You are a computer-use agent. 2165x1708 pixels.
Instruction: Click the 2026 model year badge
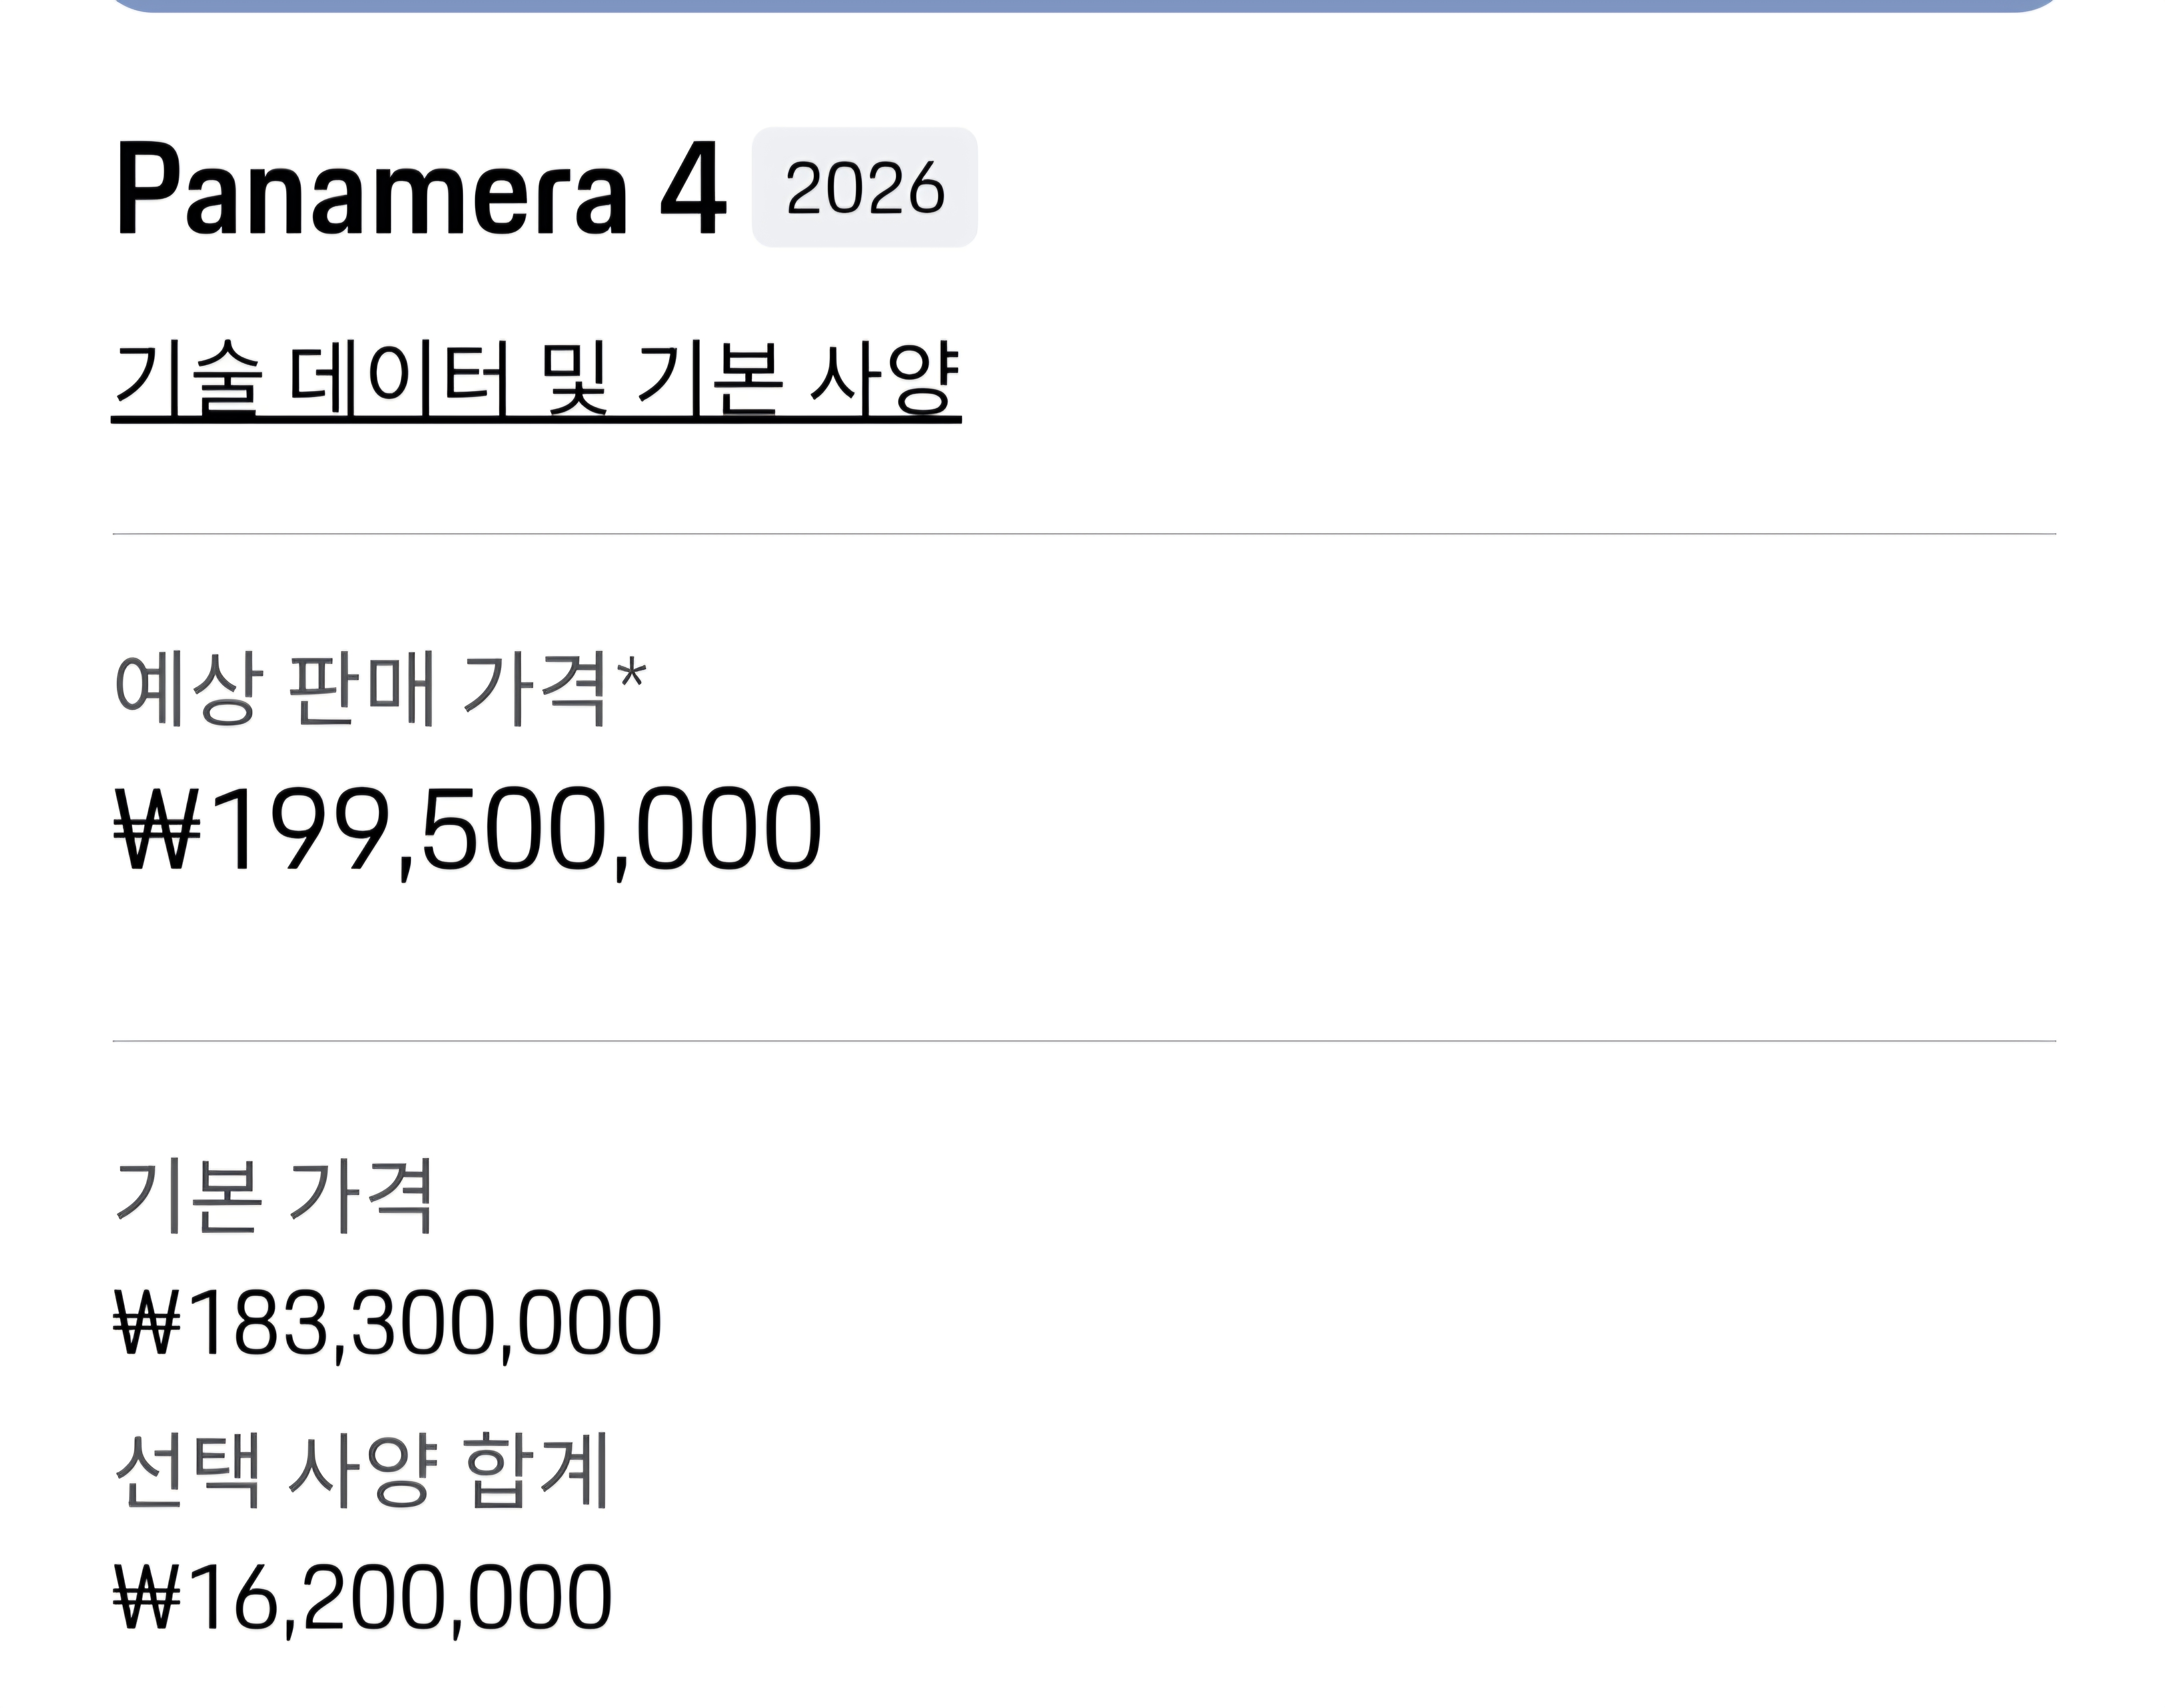tap(864, 188)
